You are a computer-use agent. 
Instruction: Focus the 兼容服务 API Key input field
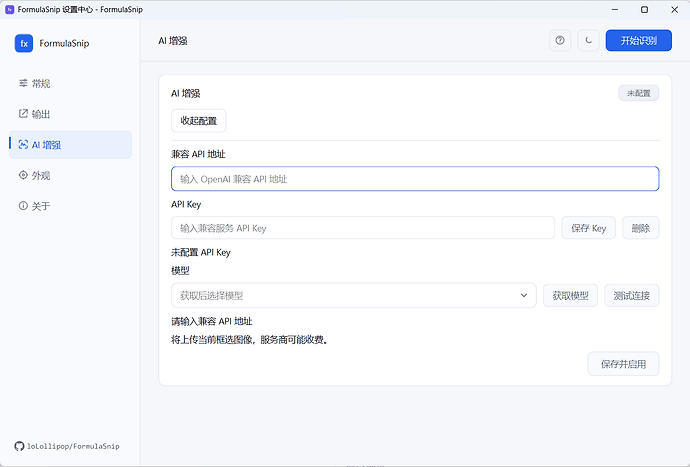click(x=363, y=228)
